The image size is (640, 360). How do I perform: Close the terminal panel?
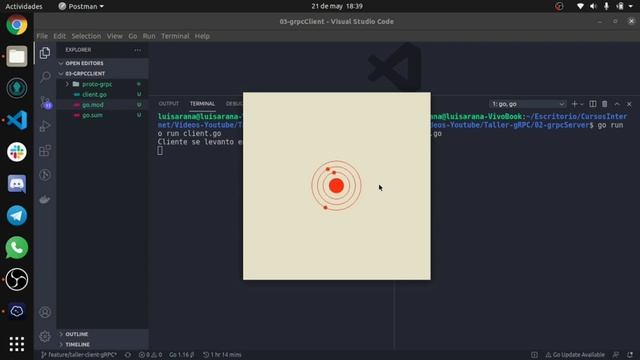629,104
